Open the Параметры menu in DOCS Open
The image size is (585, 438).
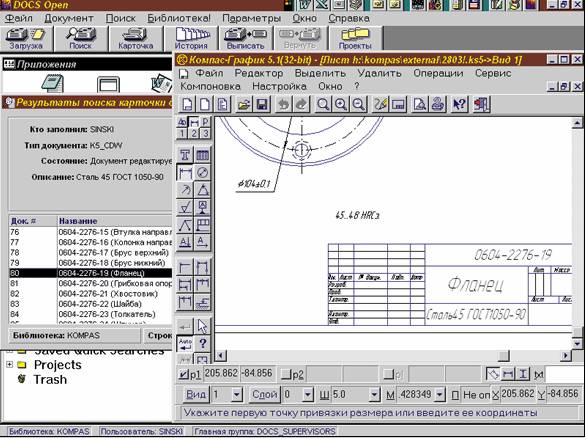pyautogui.click(x=251, y=18)
